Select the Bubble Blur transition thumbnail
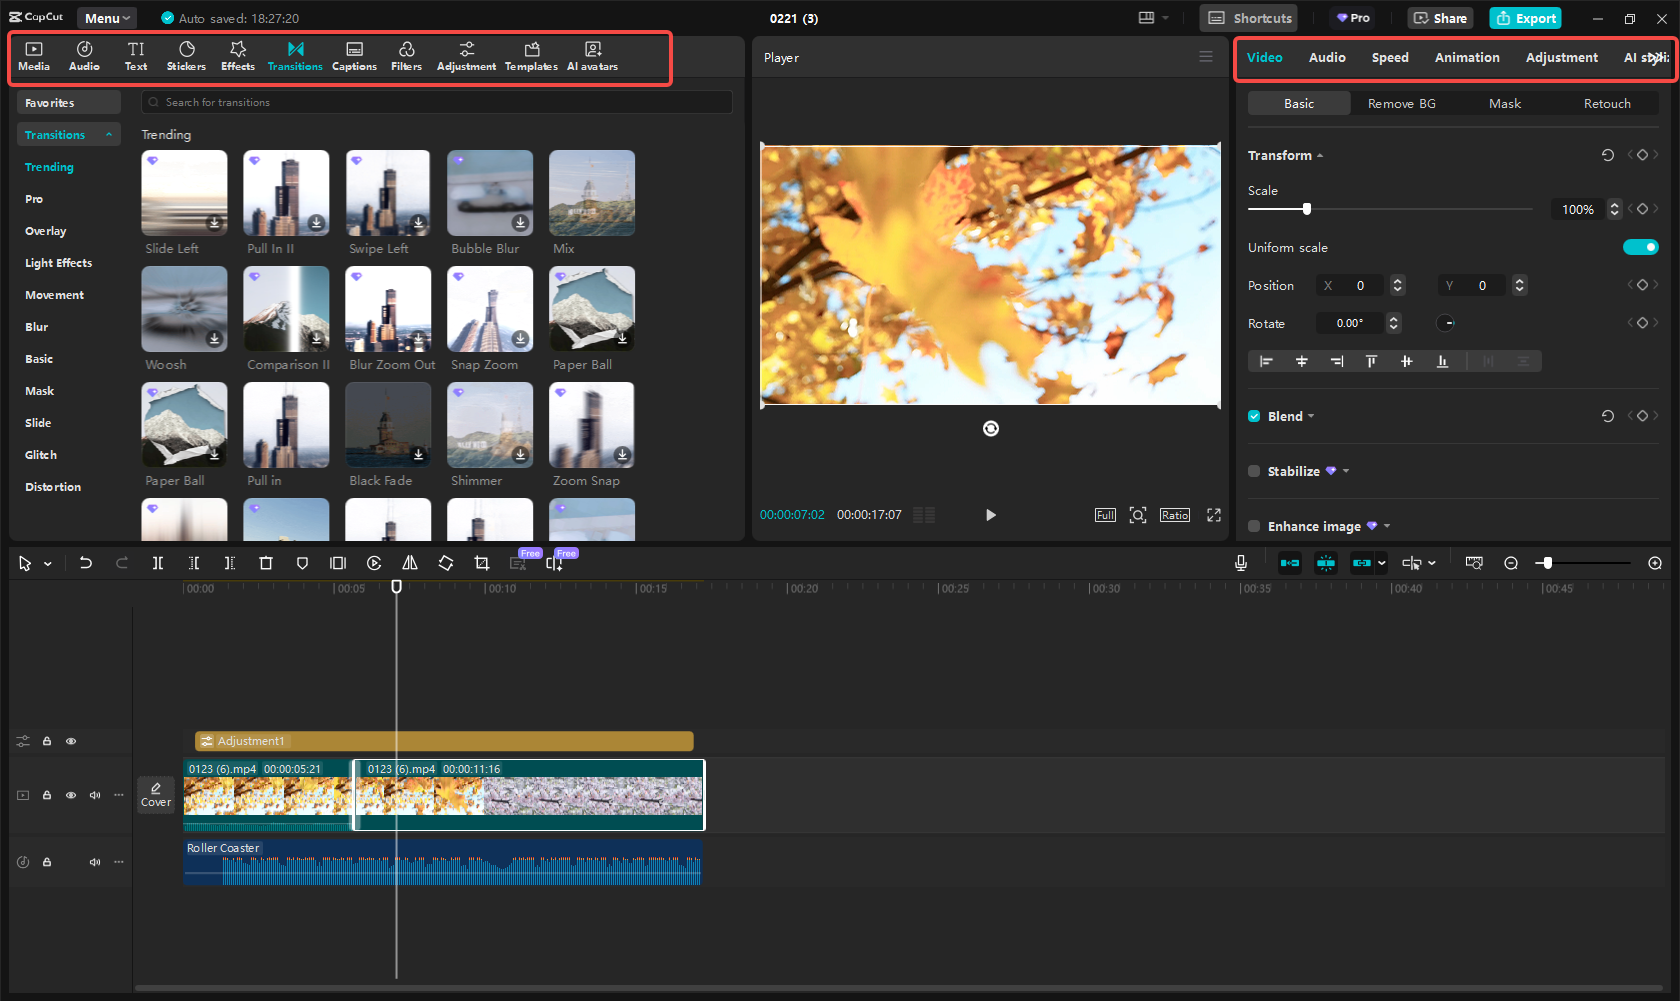The image size is (1680, 1001). click(489, 192)
